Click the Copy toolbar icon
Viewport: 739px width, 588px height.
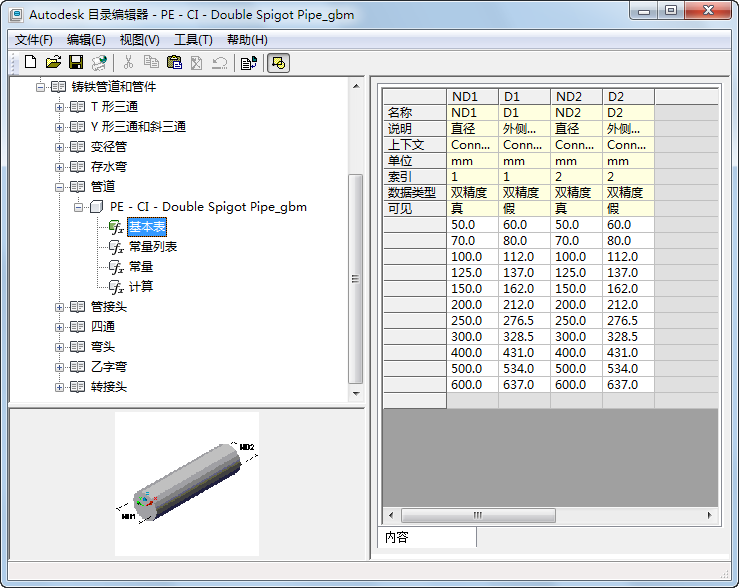coord(151,62)
